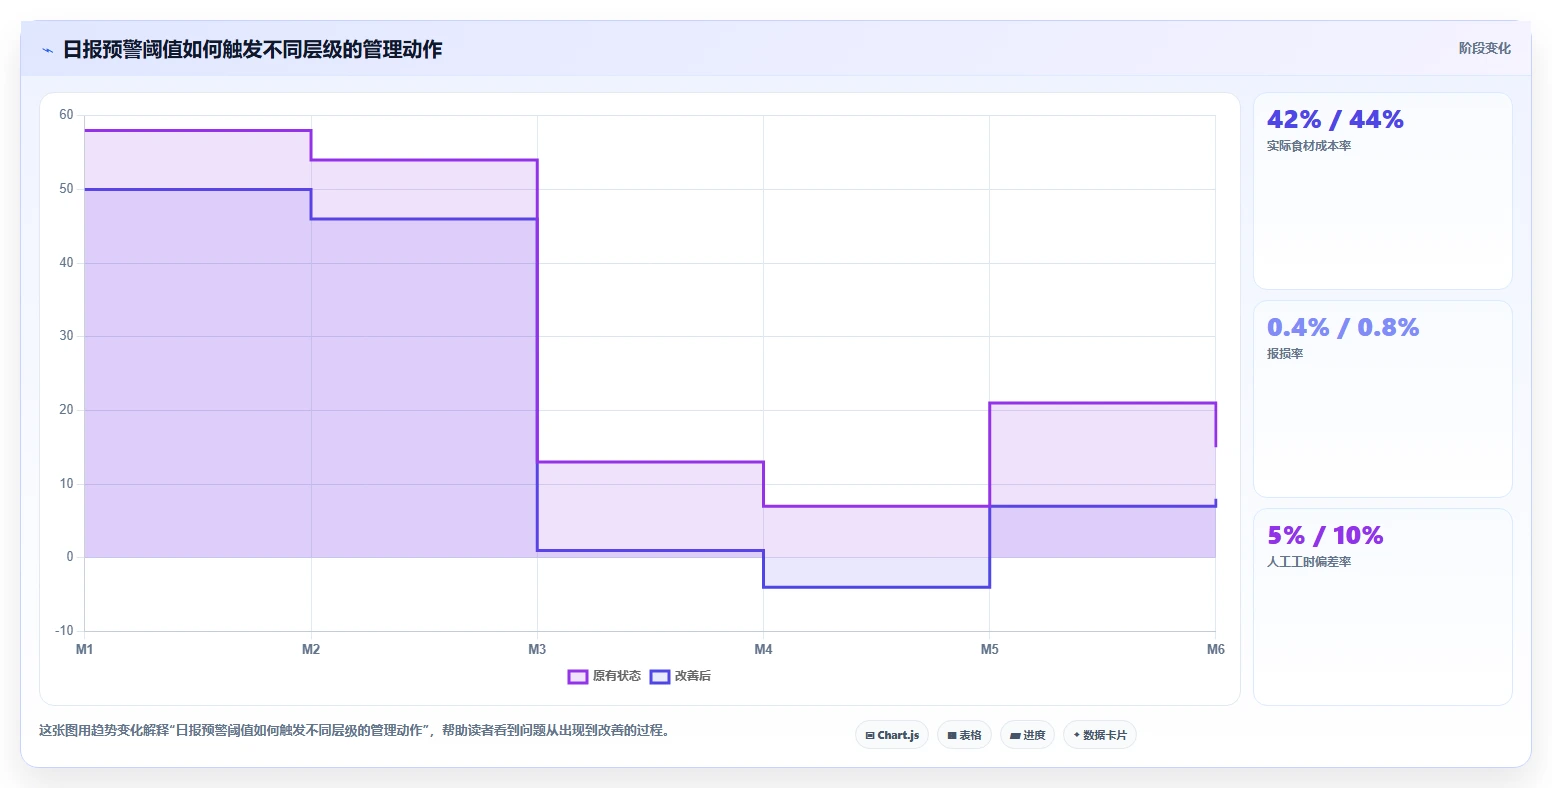Select the Chart.js tag

pyautogui.click(x=892, y=735)
